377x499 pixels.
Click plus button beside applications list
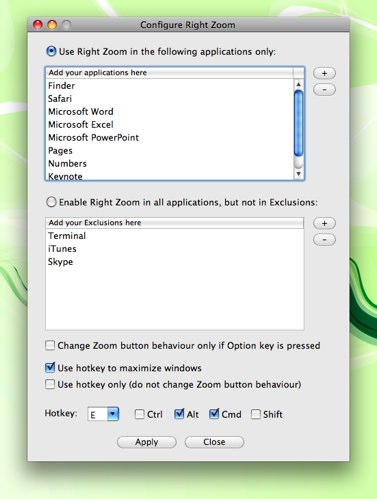point(324,73)
